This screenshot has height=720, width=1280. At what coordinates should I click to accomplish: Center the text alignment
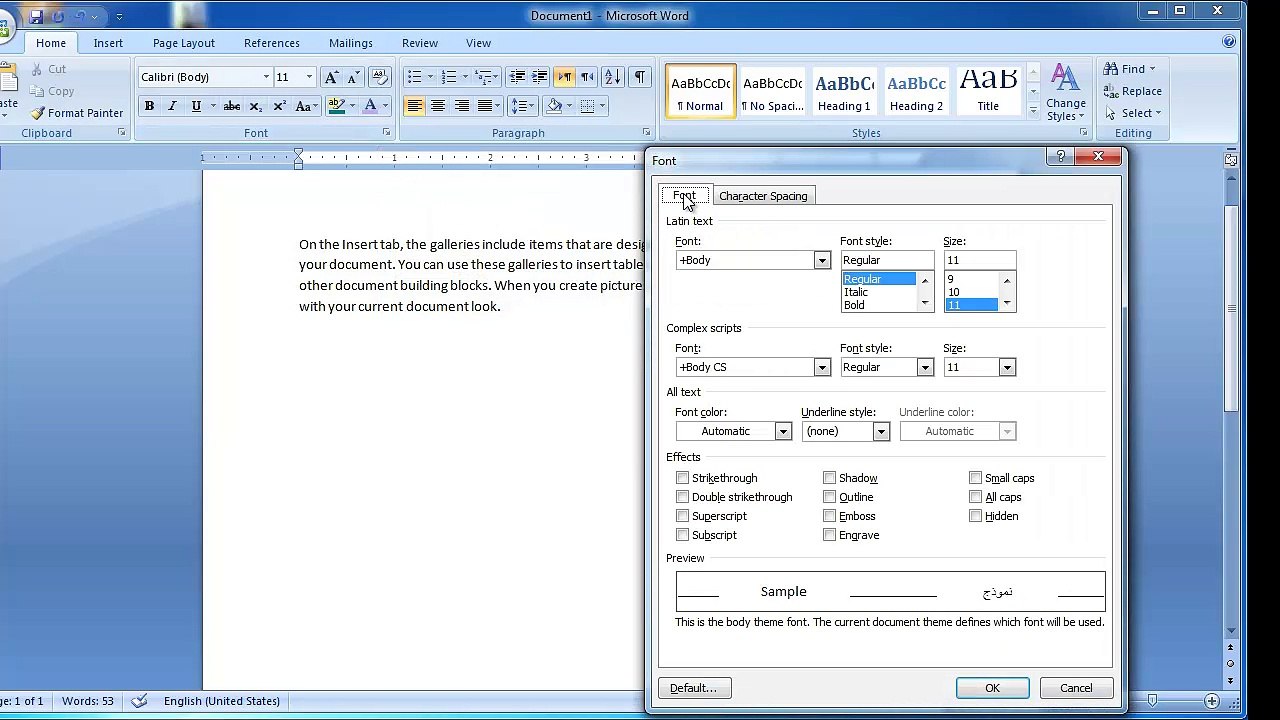[x=438, y=106]
